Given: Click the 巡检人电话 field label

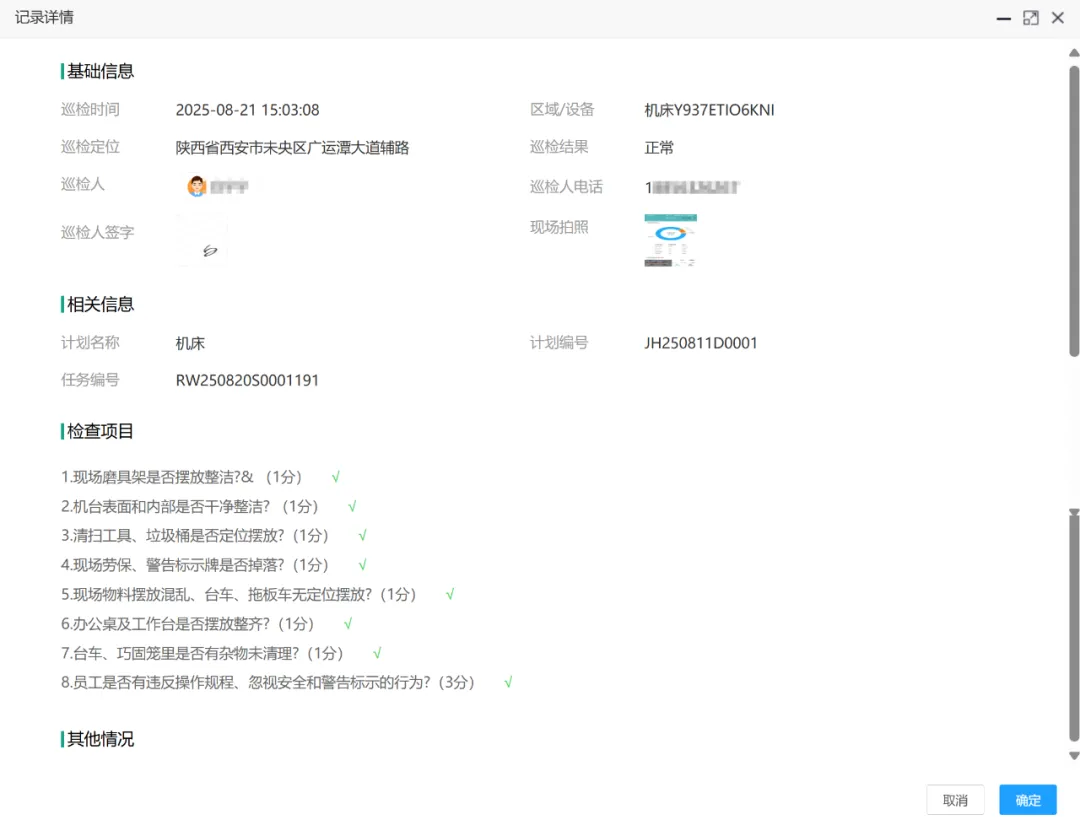Looking at the screenshot, I should [x=566, y=187].
